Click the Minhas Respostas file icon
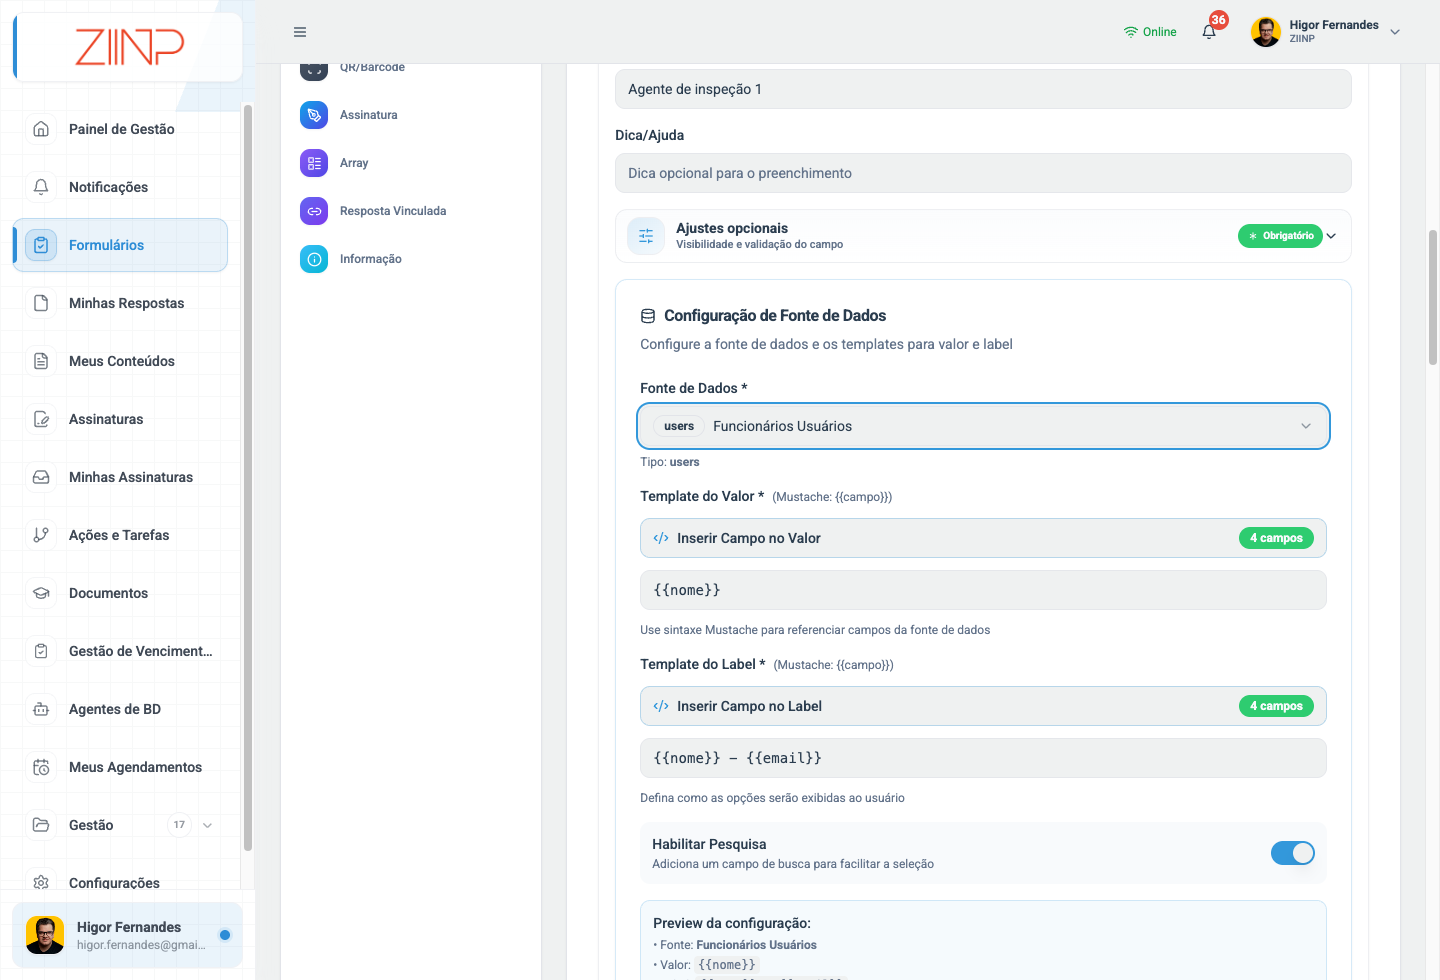 [41, 303]
